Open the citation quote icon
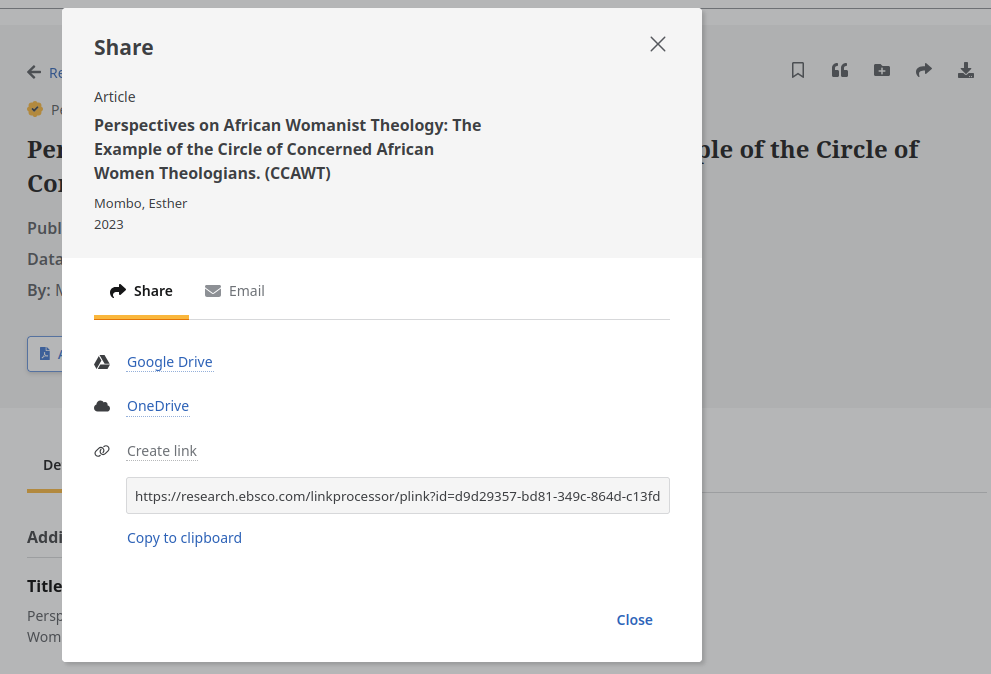The width and height of the screenshot is (991, 674). [x=839, y=70]
